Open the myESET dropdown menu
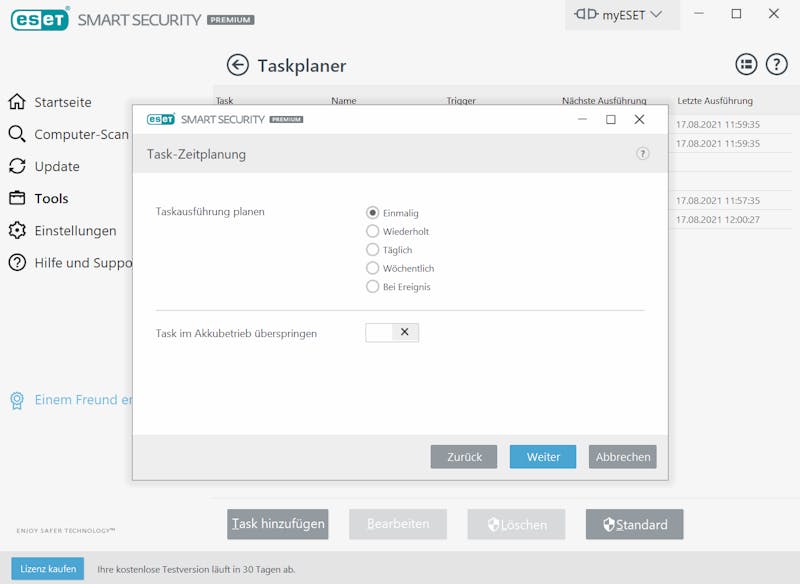The height and width of the screenshot is (584, 800). tap(622, 15)
